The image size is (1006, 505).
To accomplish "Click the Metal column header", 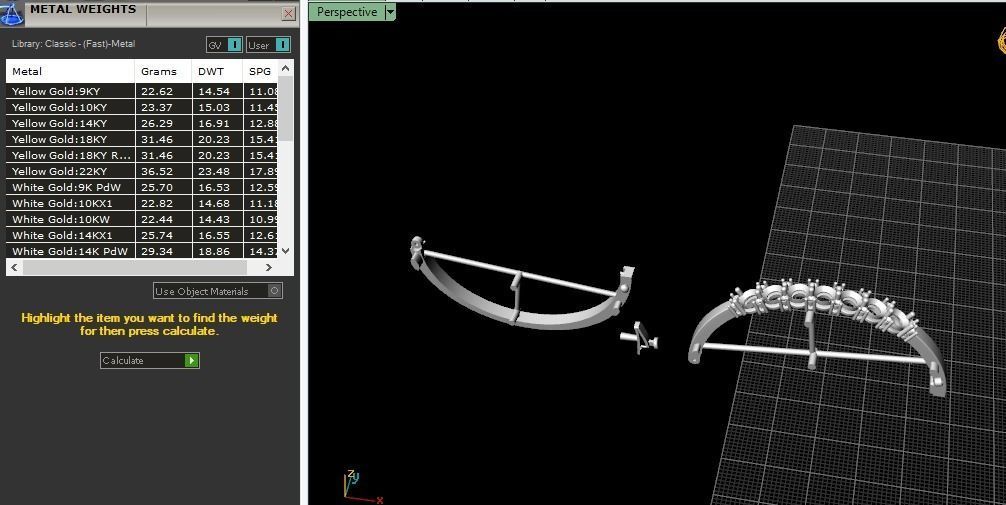I will click(71, 71).
